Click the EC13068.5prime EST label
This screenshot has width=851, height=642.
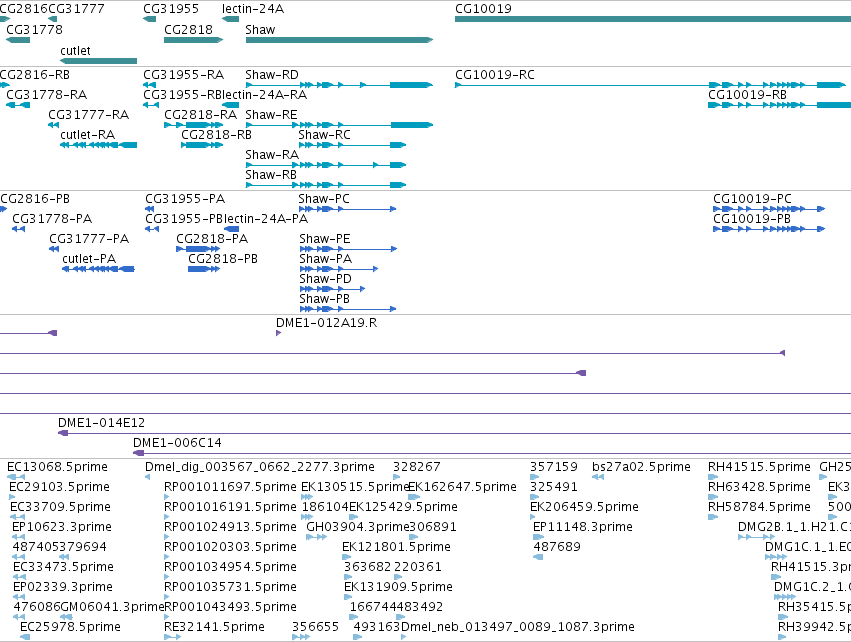pos(57,467)
